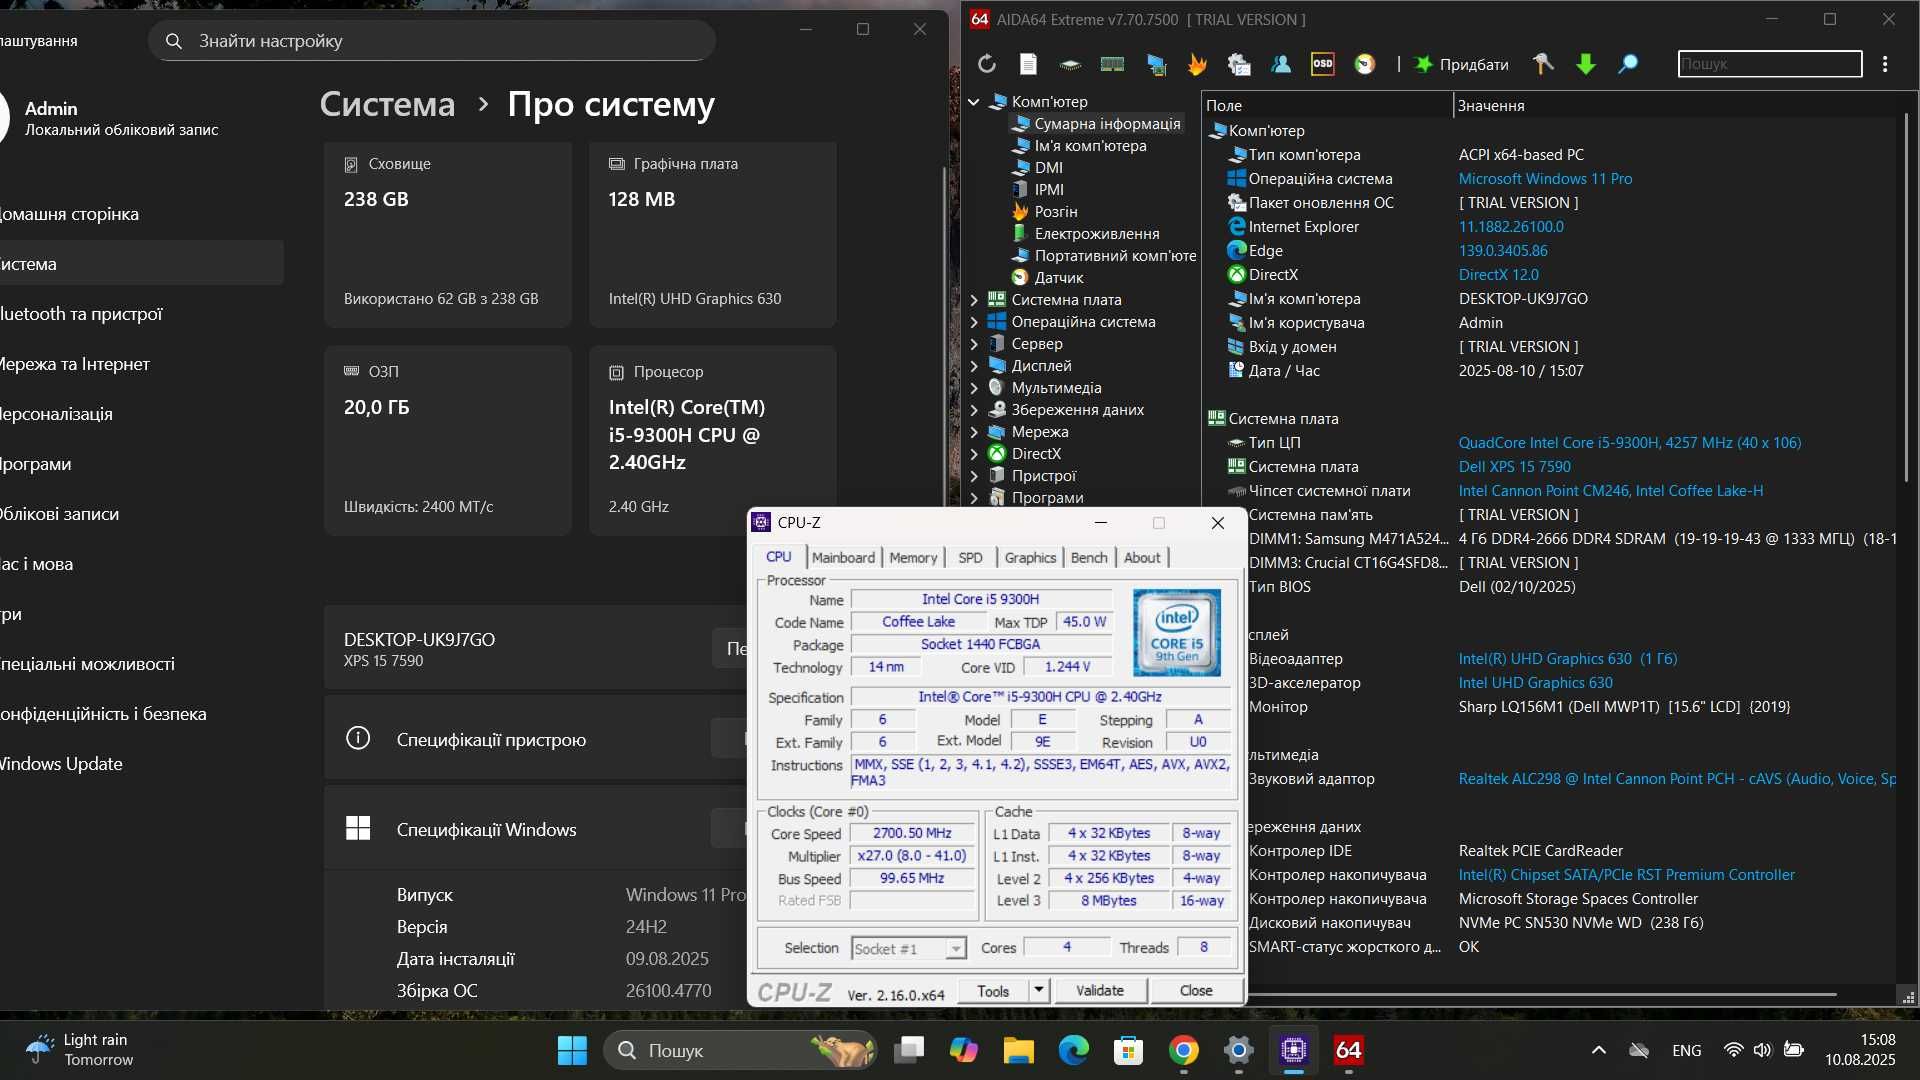Collapse the Комп'ютер tree node in AIDA64
Viewport: 1920px width, 1080px height.
973,101
